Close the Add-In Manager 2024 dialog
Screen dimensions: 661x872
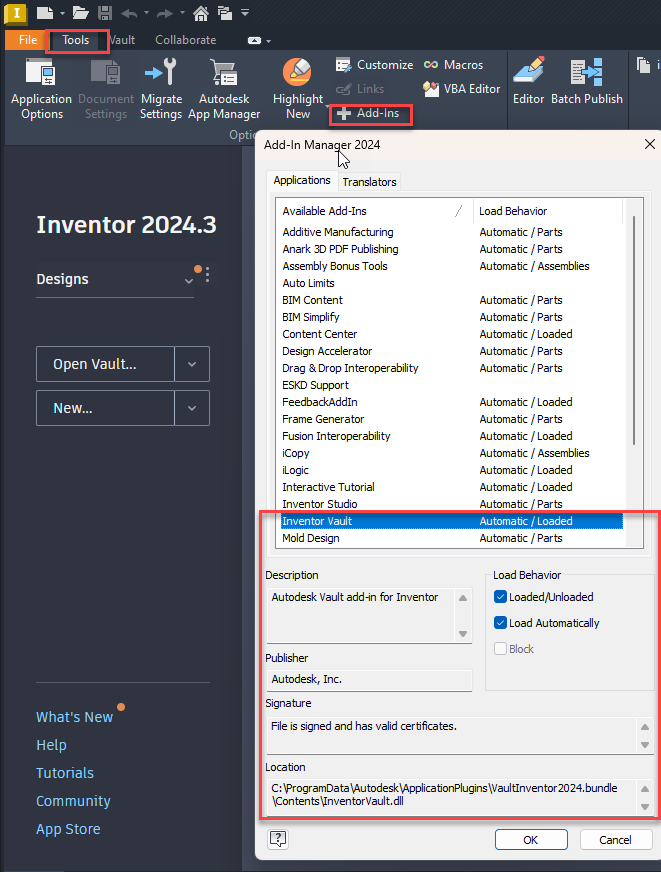pos(649,145)
